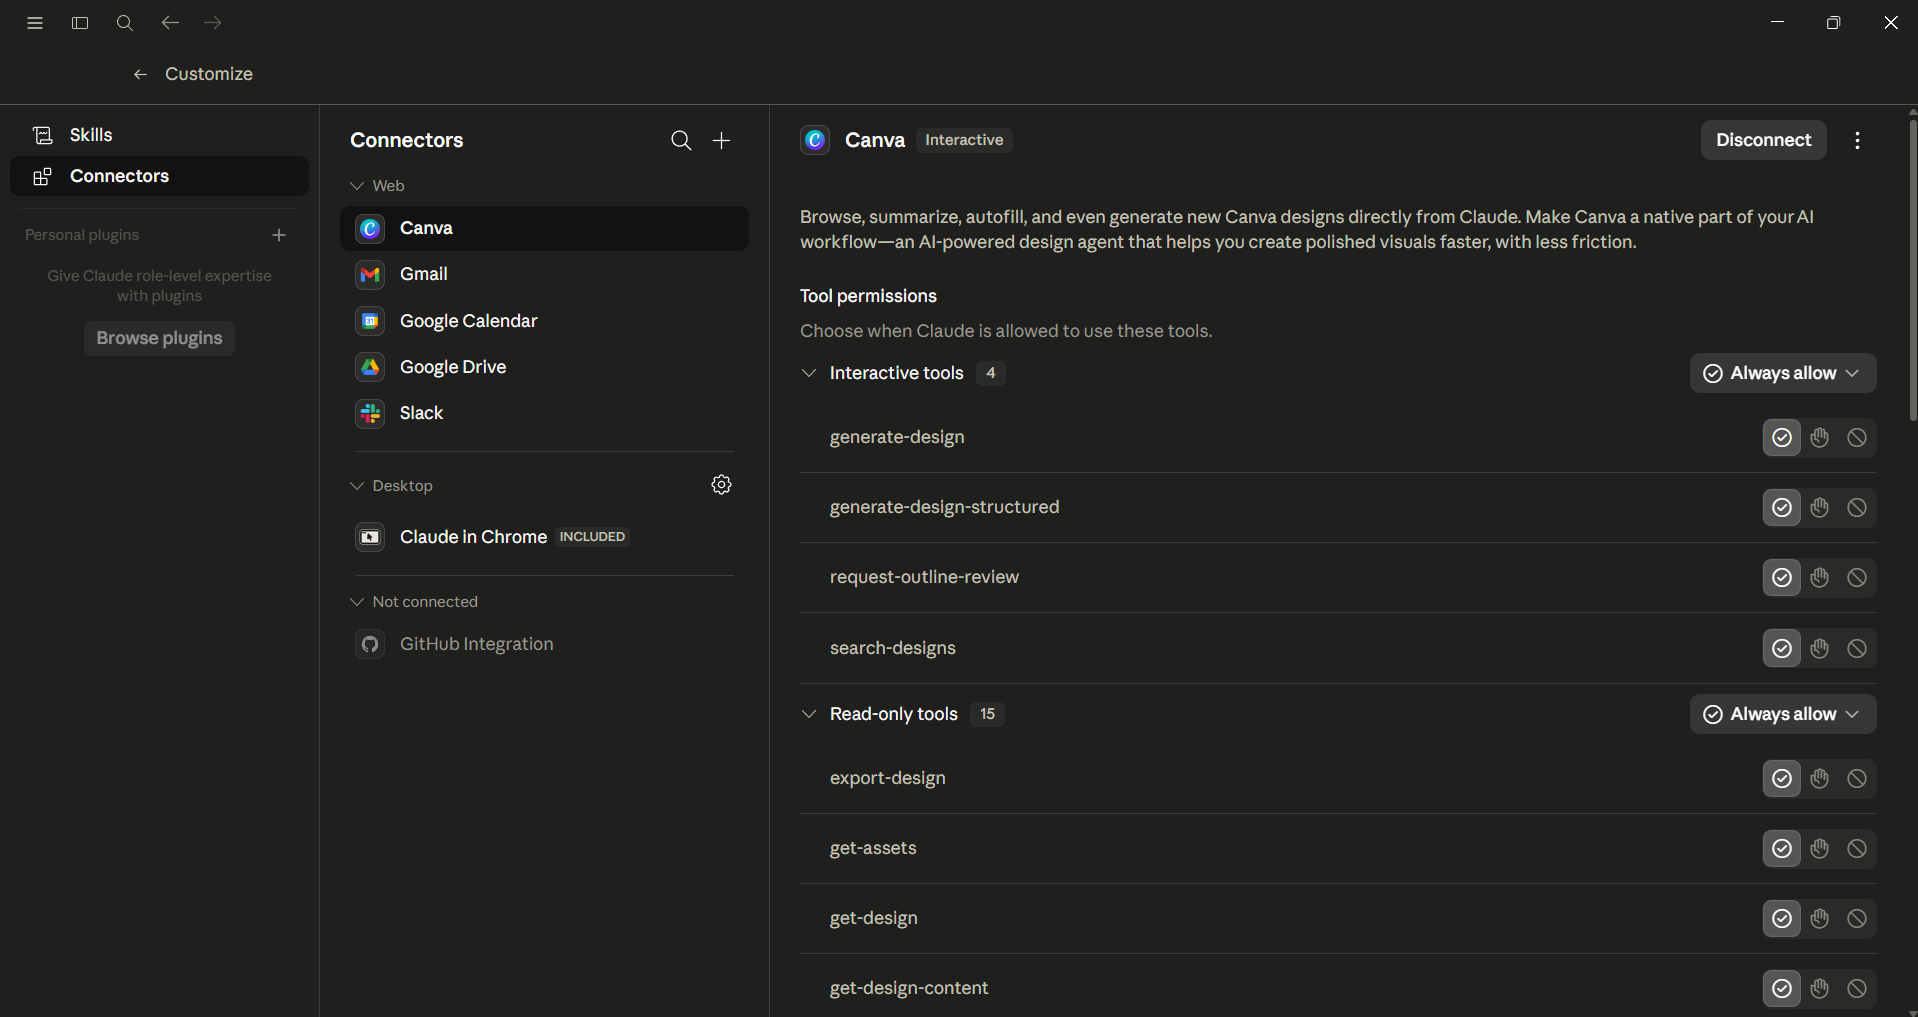This screenshot has width=1918, height=1017.
Task: Go forward using the title bar arrow
Action: pyautogui.click(x=213, y=22)
